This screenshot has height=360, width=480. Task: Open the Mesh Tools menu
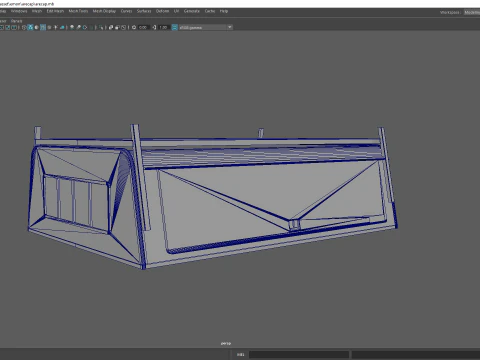click(x=78, y=11)
